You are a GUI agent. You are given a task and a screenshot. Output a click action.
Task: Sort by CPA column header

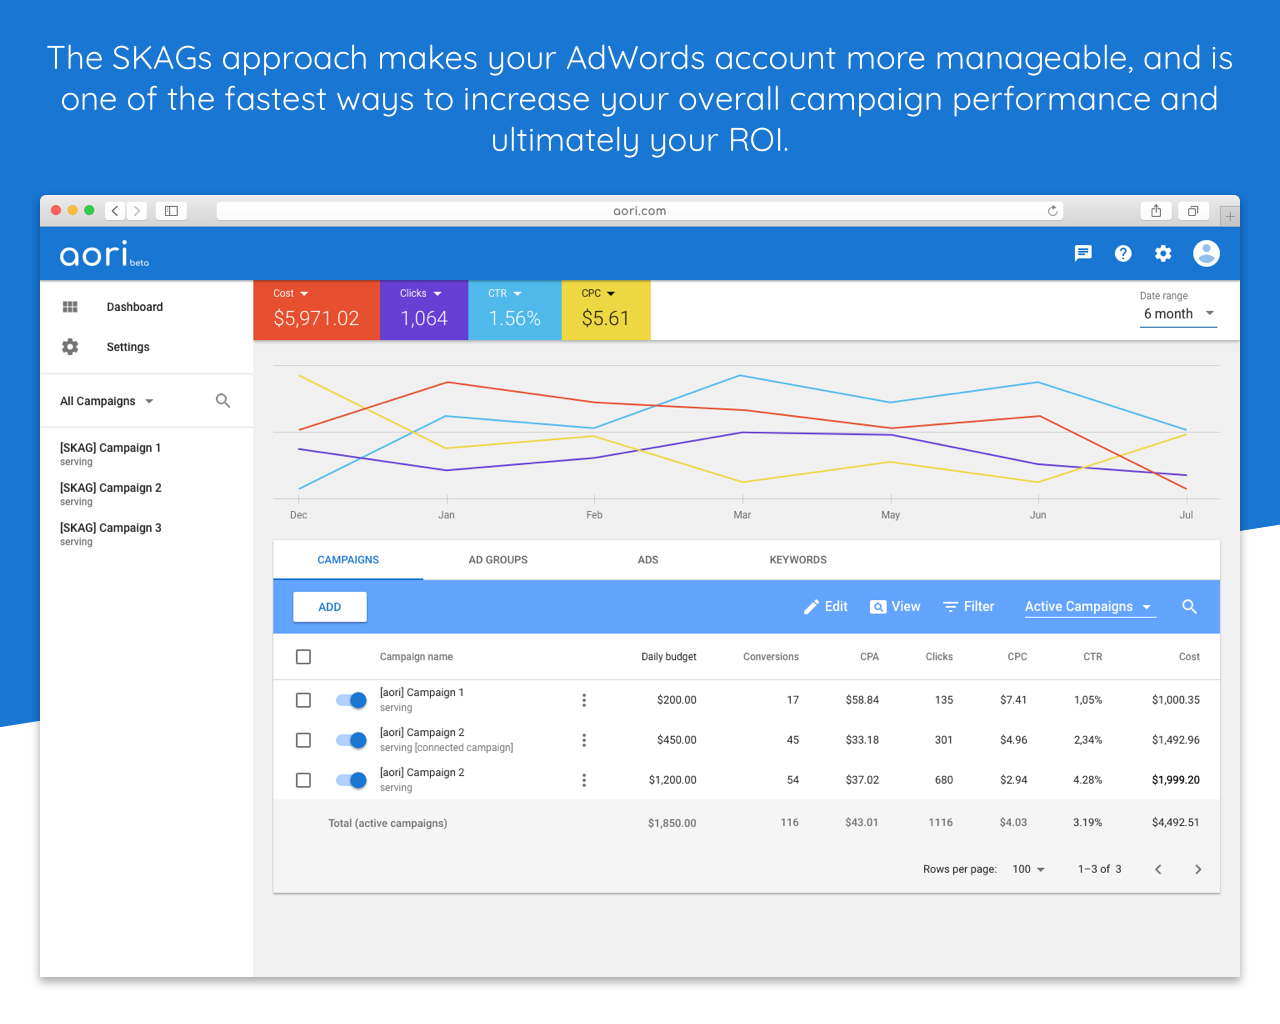(869, 657)
